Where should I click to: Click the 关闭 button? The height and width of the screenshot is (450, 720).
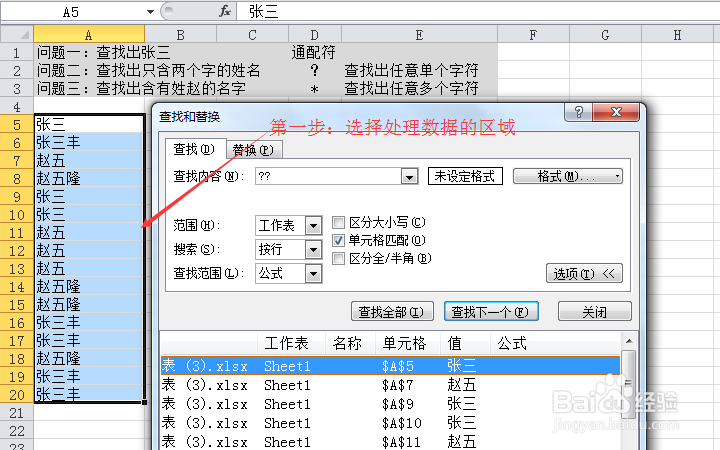click(x=595, y=312)
